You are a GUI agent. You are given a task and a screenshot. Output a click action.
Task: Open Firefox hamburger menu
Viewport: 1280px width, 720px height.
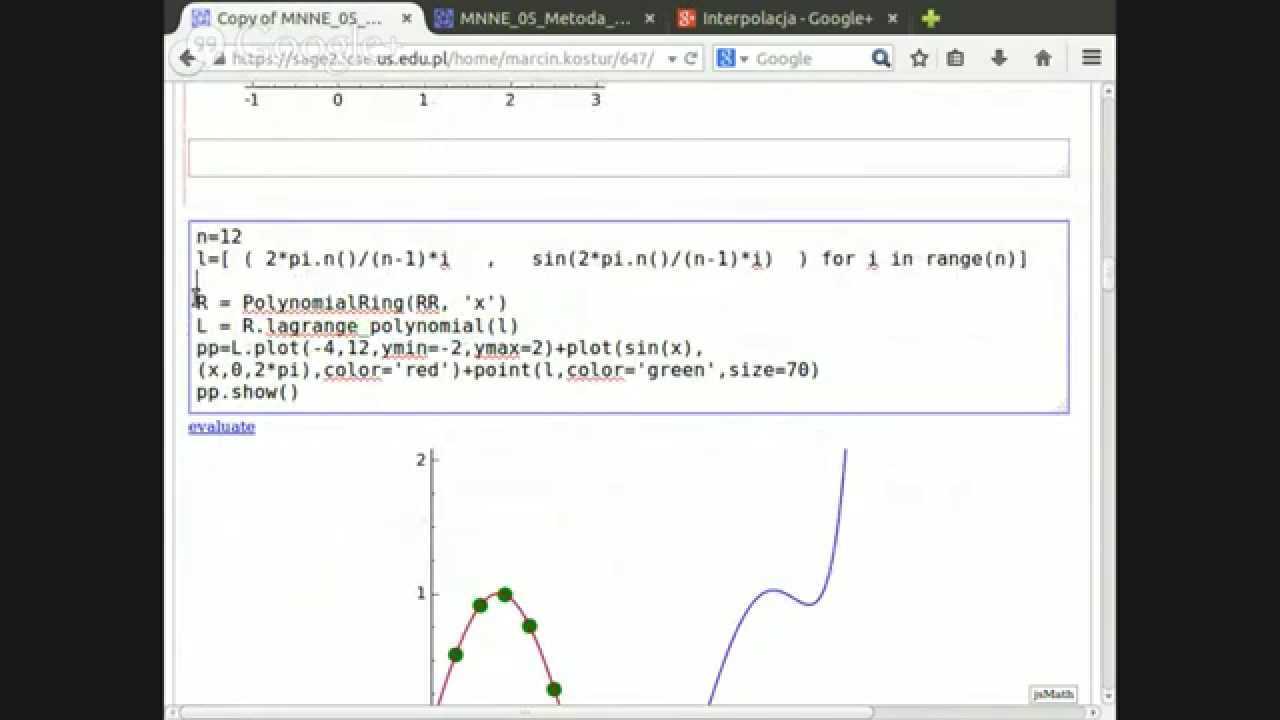click(x=1091, y=59)
